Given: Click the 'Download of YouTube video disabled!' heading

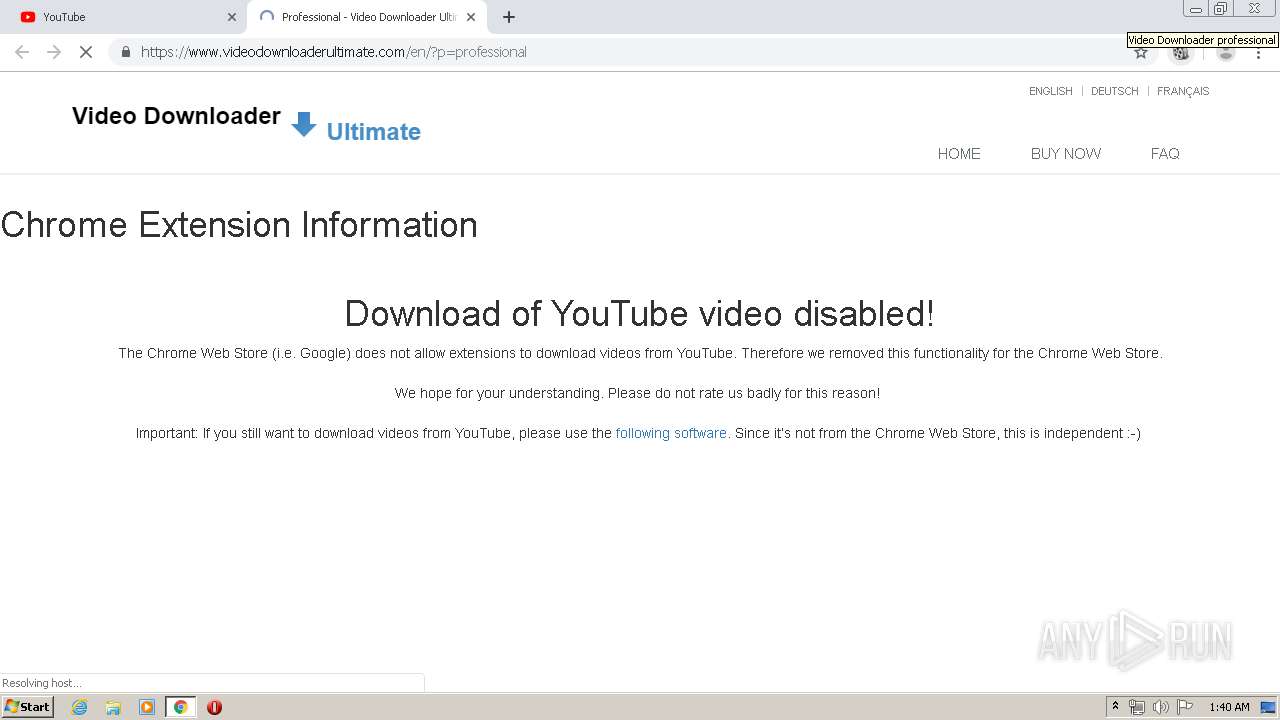Looking at the screenshot, I should (640, 314).
